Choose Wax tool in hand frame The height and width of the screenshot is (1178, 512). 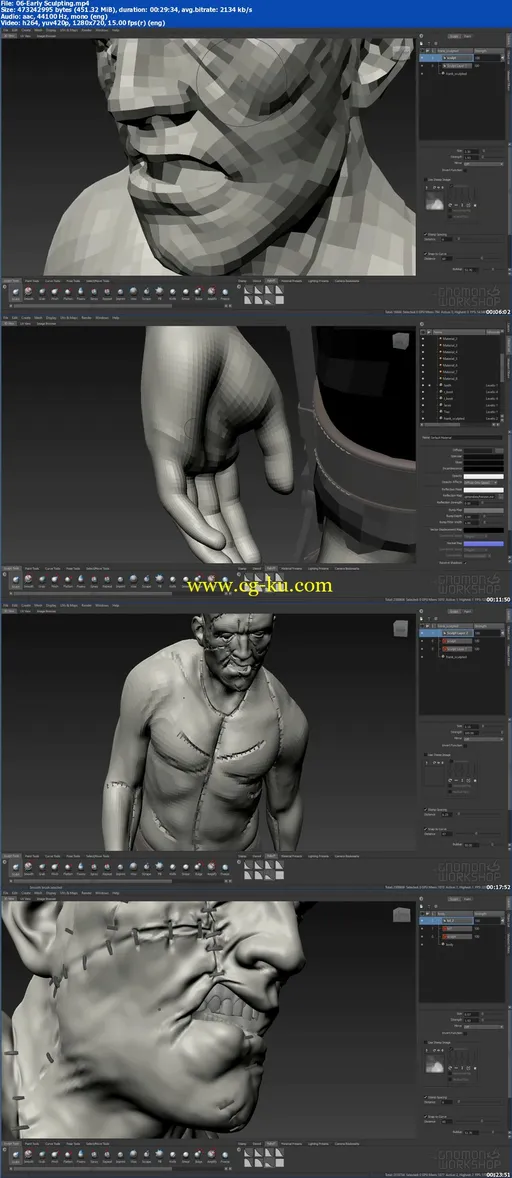click(x=134, y=580)
